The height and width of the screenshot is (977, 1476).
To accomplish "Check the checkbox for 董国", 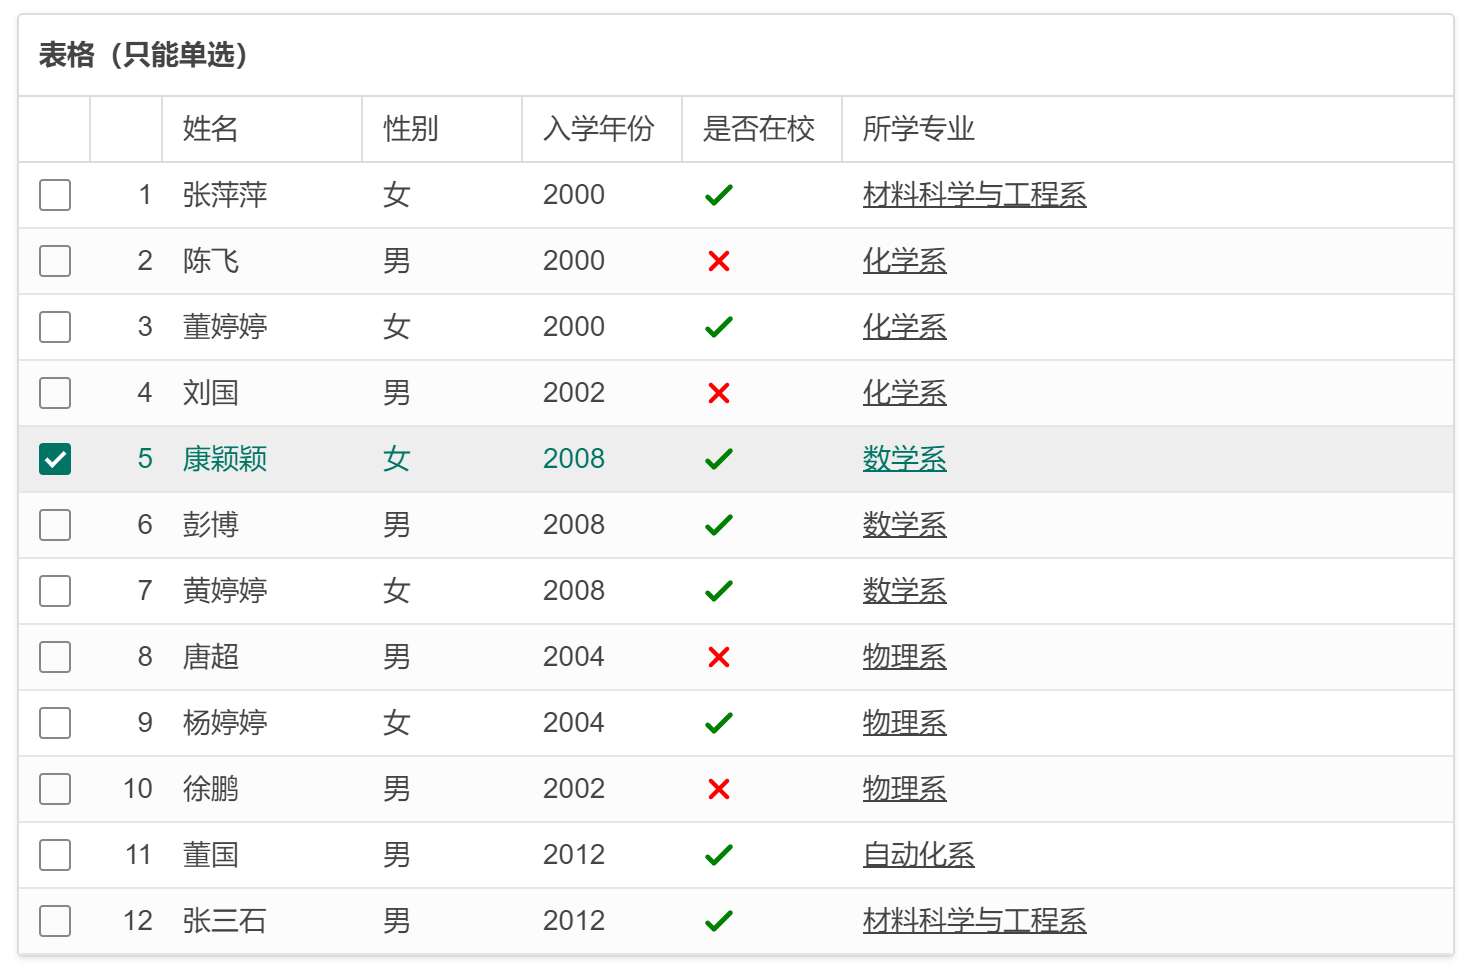I will [x=55, y=855].
